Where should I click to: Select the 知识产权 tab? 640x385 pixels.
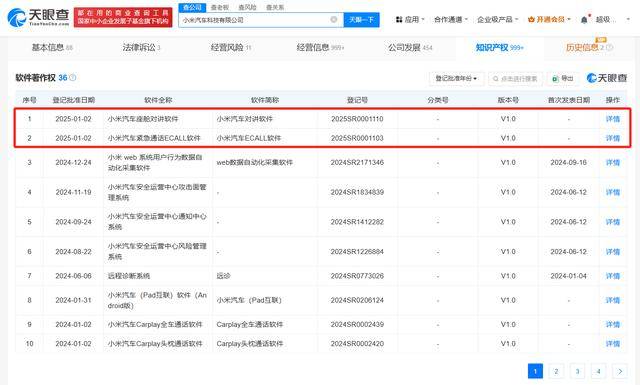click(499, 47)
